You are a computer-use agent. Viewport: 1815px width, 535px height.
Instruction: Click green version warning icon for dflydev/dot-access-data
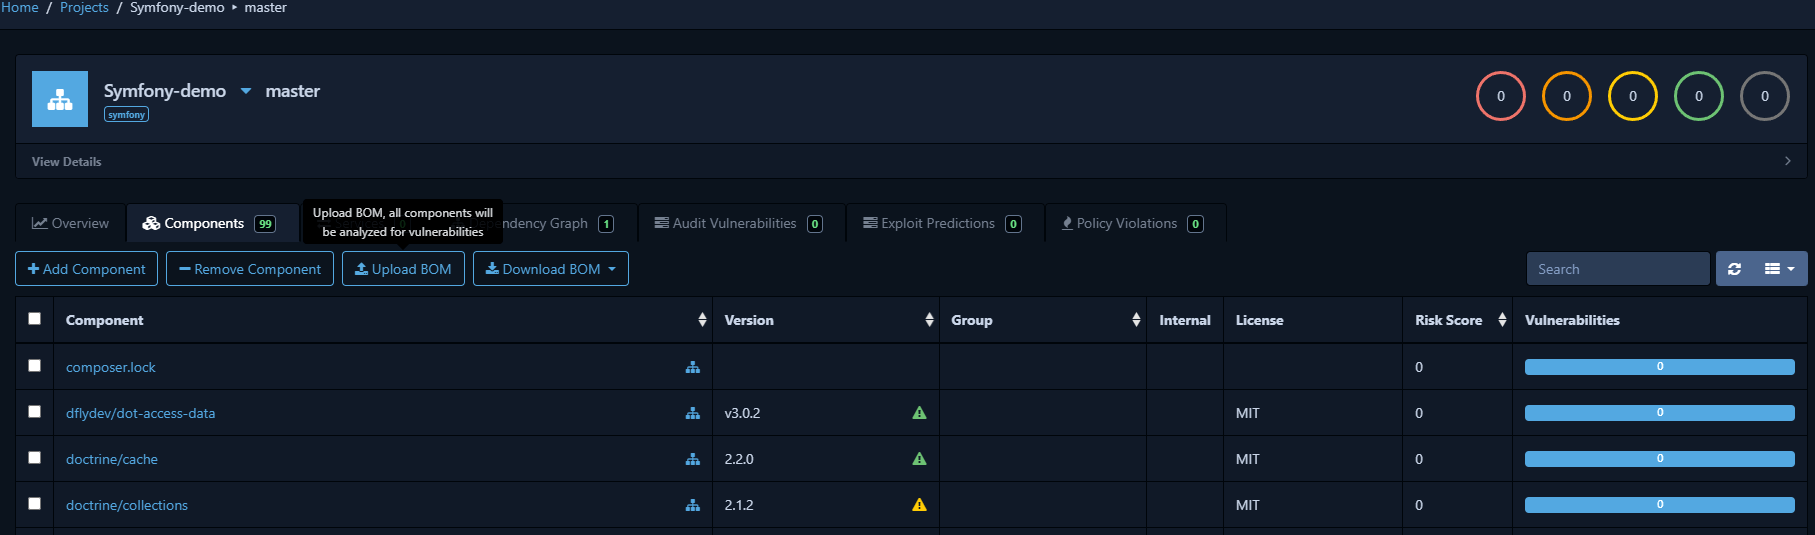pyautogui.click(x=919, y=413)
